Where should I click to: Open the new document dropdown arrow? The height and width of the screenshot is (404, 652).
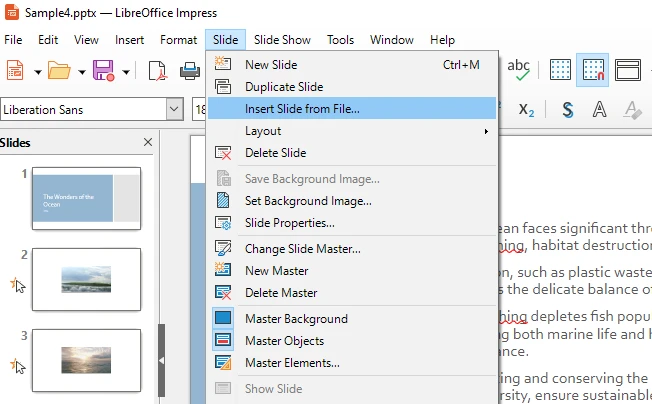[x=38, y=72]
